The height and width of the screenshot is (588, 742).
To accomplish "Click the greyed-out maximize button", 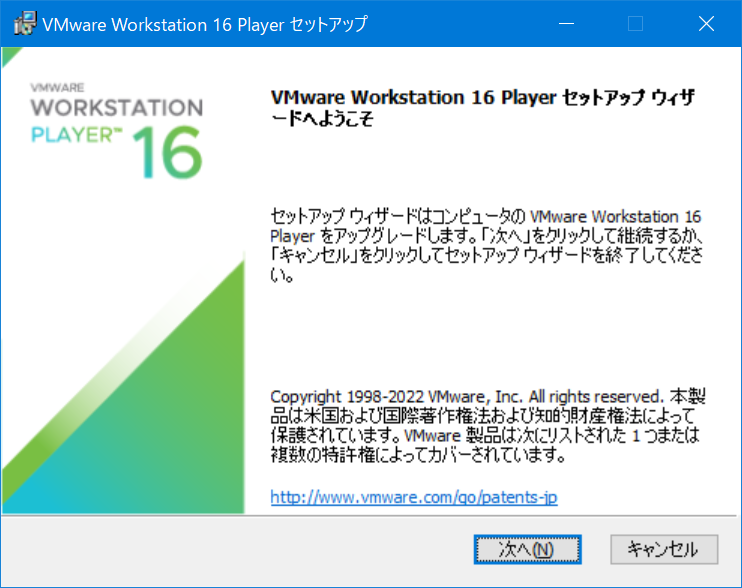I will (635, 24).
